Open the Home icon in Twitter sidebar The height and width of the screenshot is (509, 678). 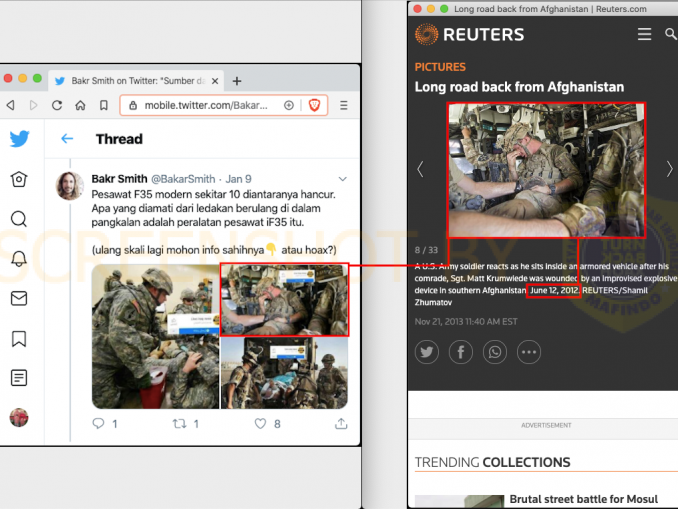click(19, 179)
